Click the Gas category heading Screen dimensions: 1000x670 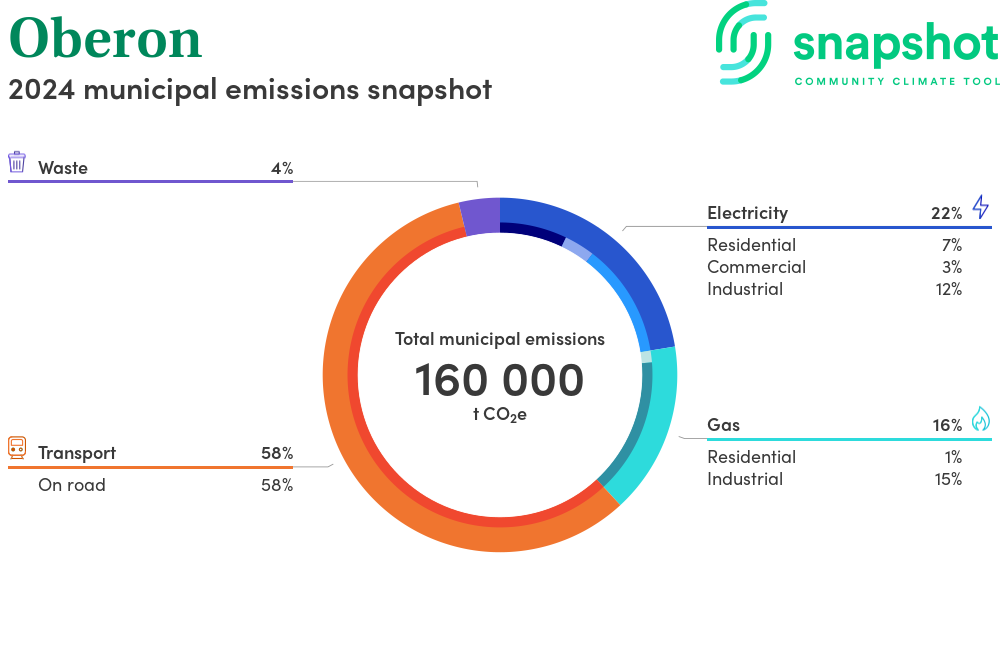(x=723, y=425)
